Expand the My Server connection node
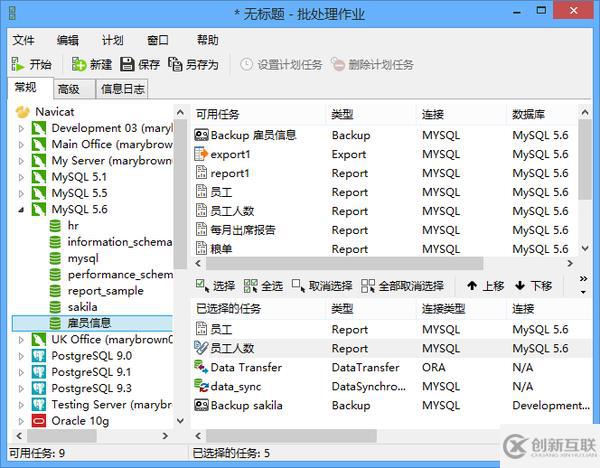Viewport: 600px width, 468px height. coord(21,161)
